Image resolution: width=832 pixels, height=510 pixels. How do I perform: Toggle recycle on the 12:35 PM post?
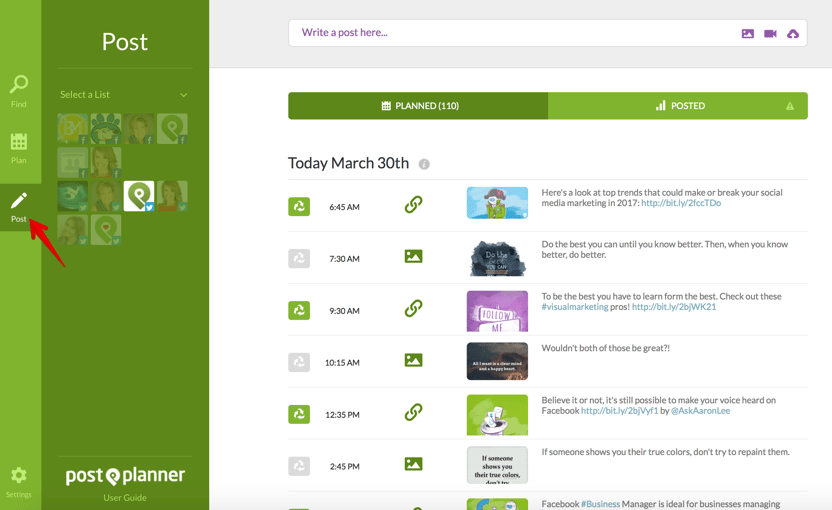tap(299, 414)
